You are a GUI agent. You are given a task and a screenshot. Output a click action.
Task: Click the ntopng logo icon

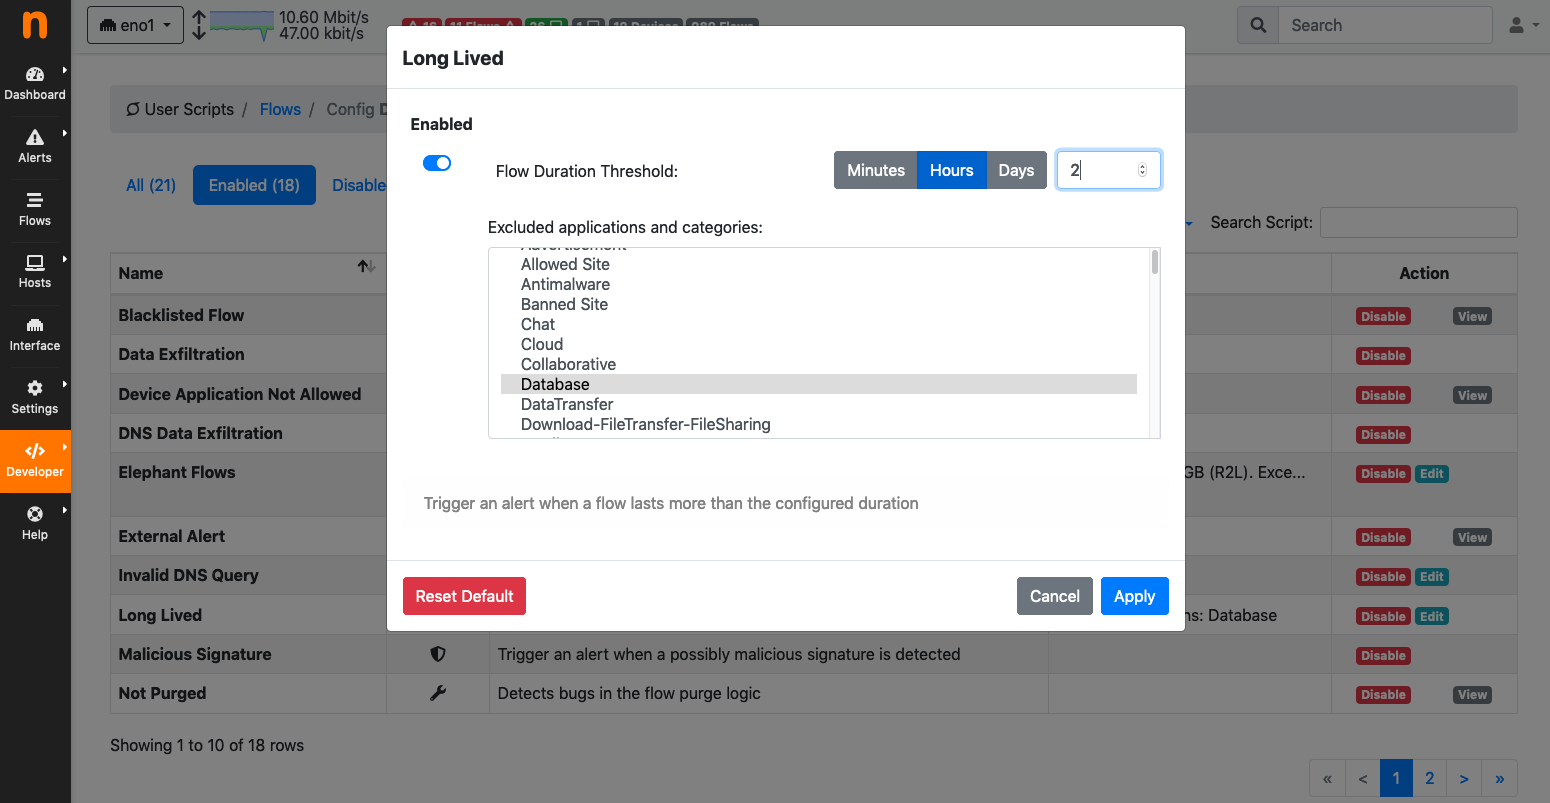coord(35,25)
